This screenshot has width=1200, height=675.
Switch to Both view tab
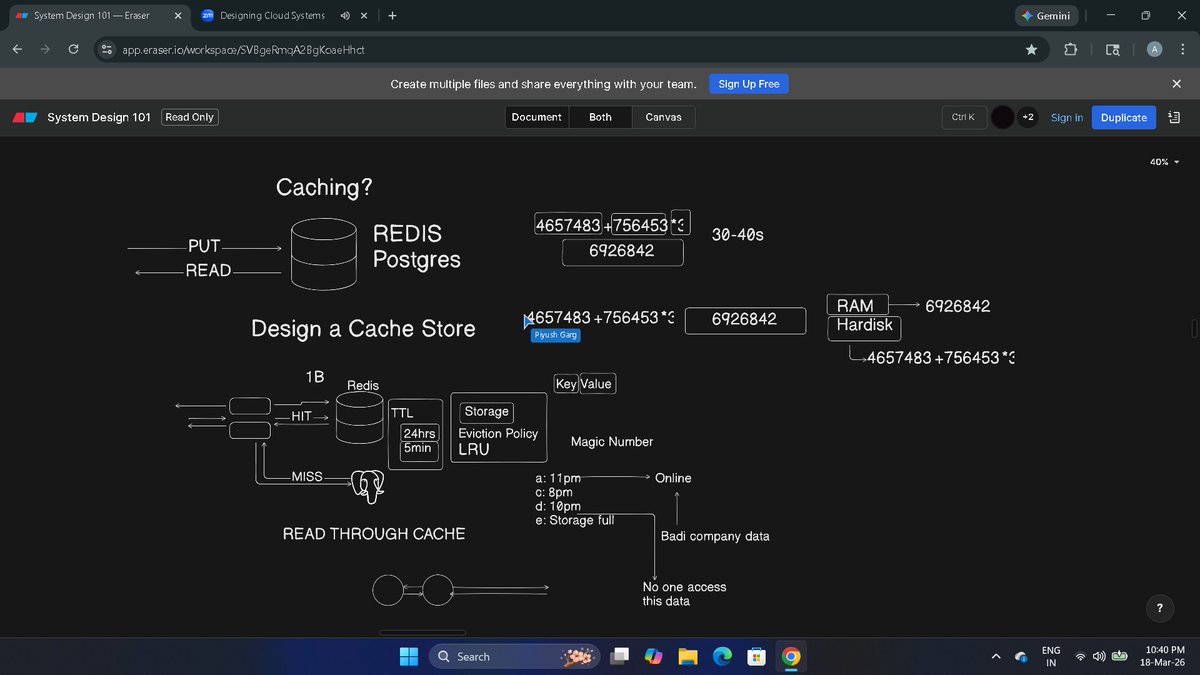(x=600, y=117)
